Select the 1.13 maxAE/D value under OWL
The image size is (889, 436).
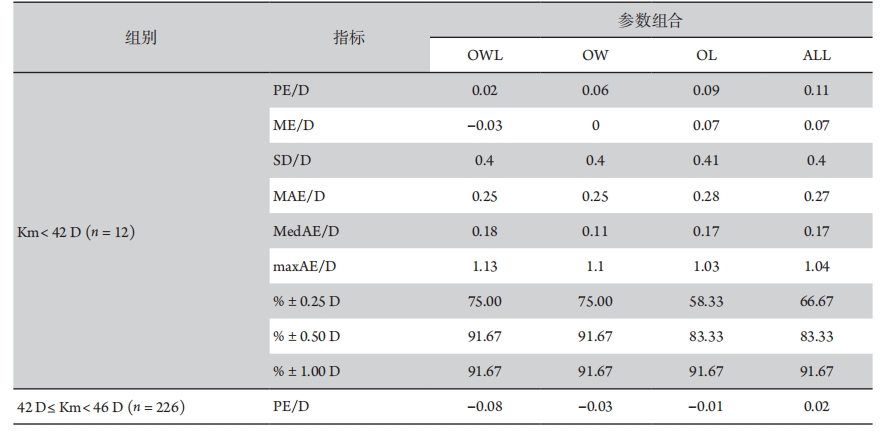[x=485, y=267]
